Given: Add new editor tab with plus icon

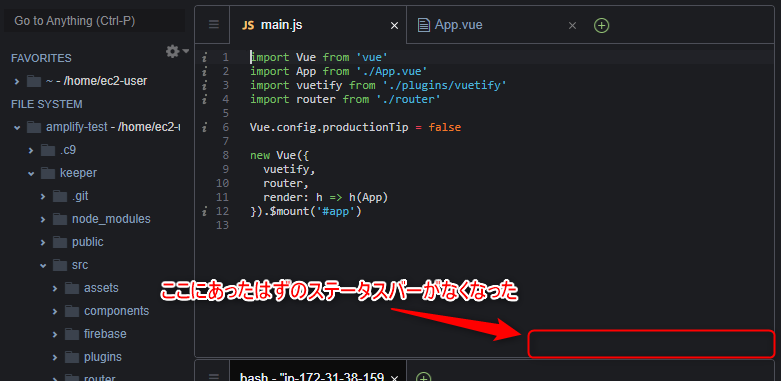Looking at the screenshot, I should click(602, 25).
